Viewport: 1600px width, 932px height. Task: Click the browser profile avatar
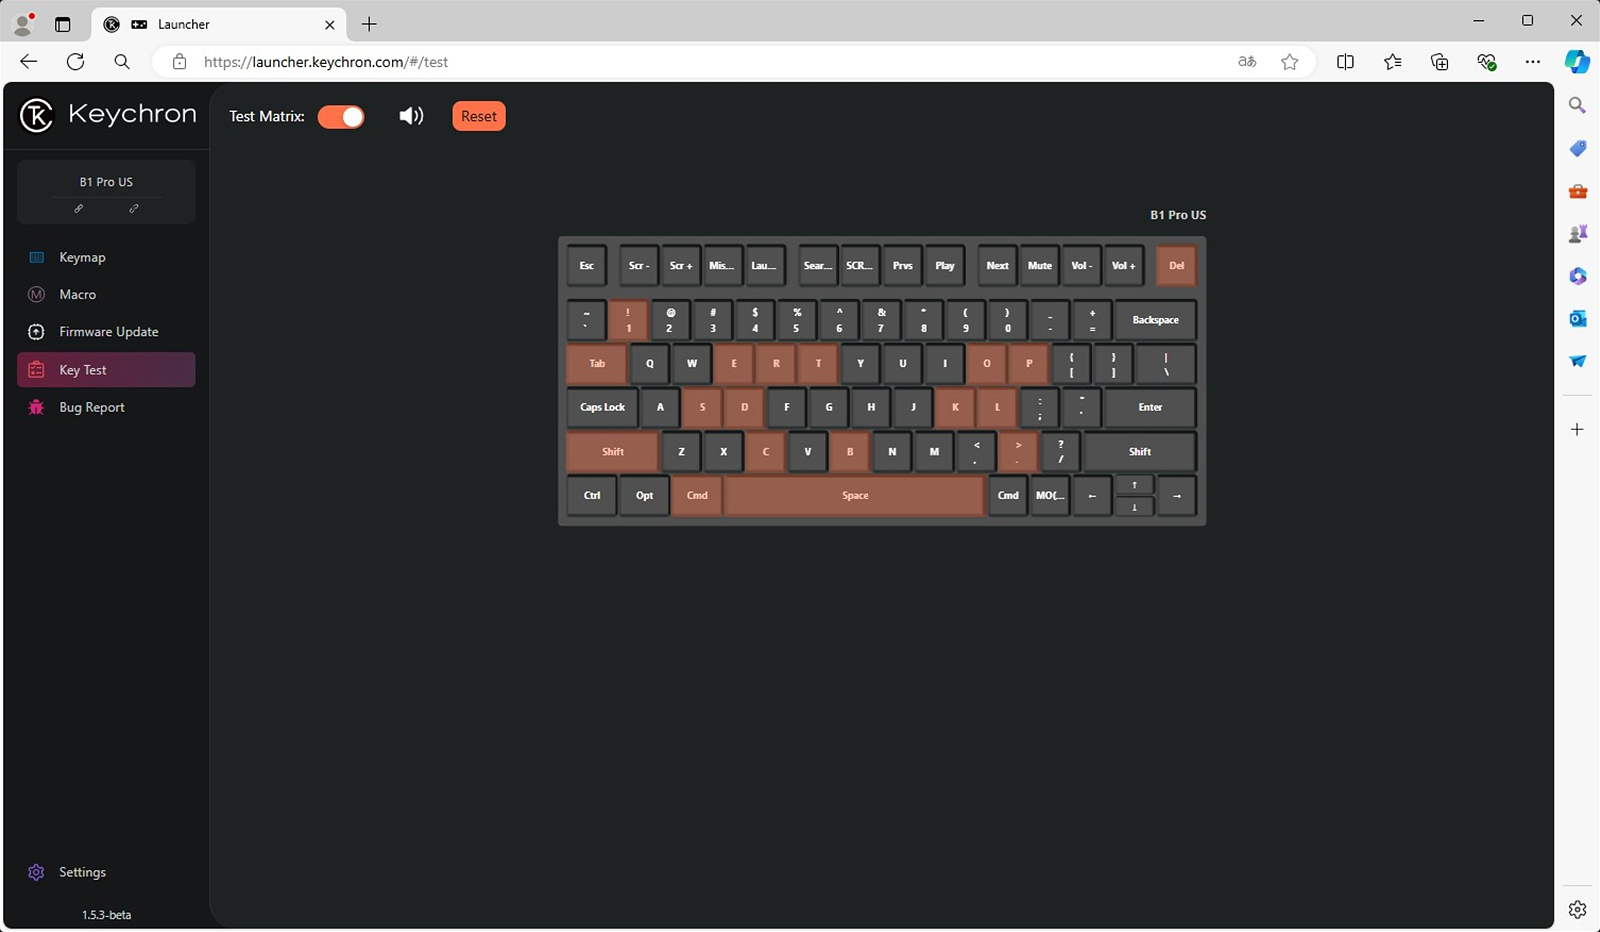pyautogui.click(x=23, y=24)
